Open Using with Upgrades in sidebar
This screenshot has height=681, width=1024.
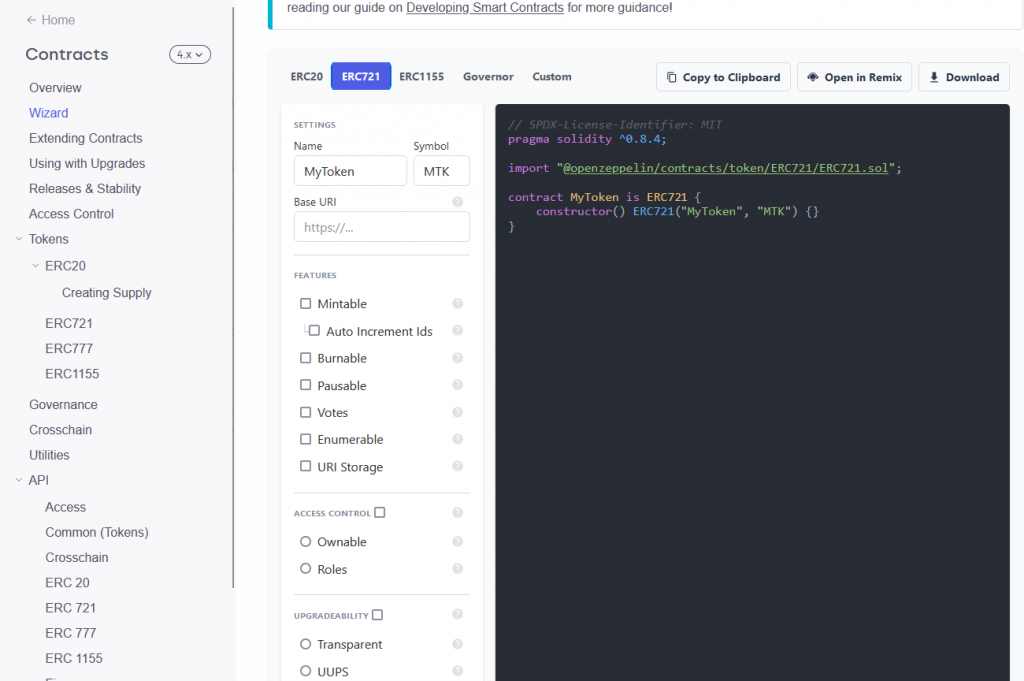tap(87, 163)
